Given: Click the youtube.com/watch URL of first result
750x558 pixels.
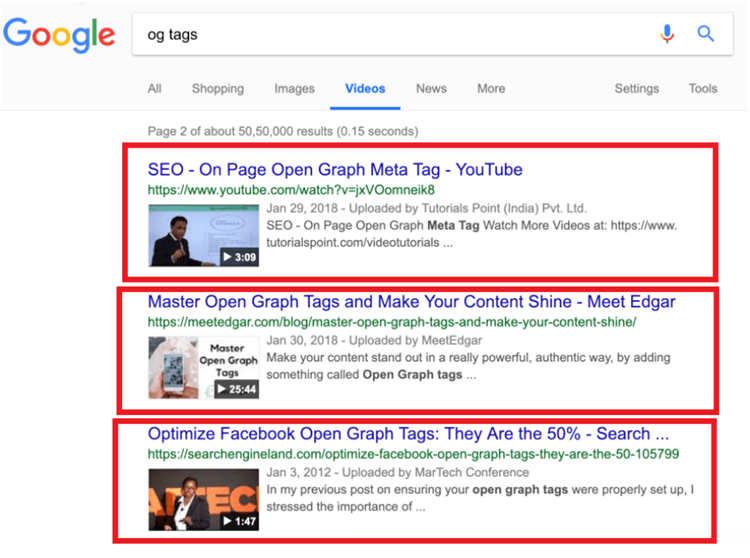Looking at the screenshot, I should point(291,190).
